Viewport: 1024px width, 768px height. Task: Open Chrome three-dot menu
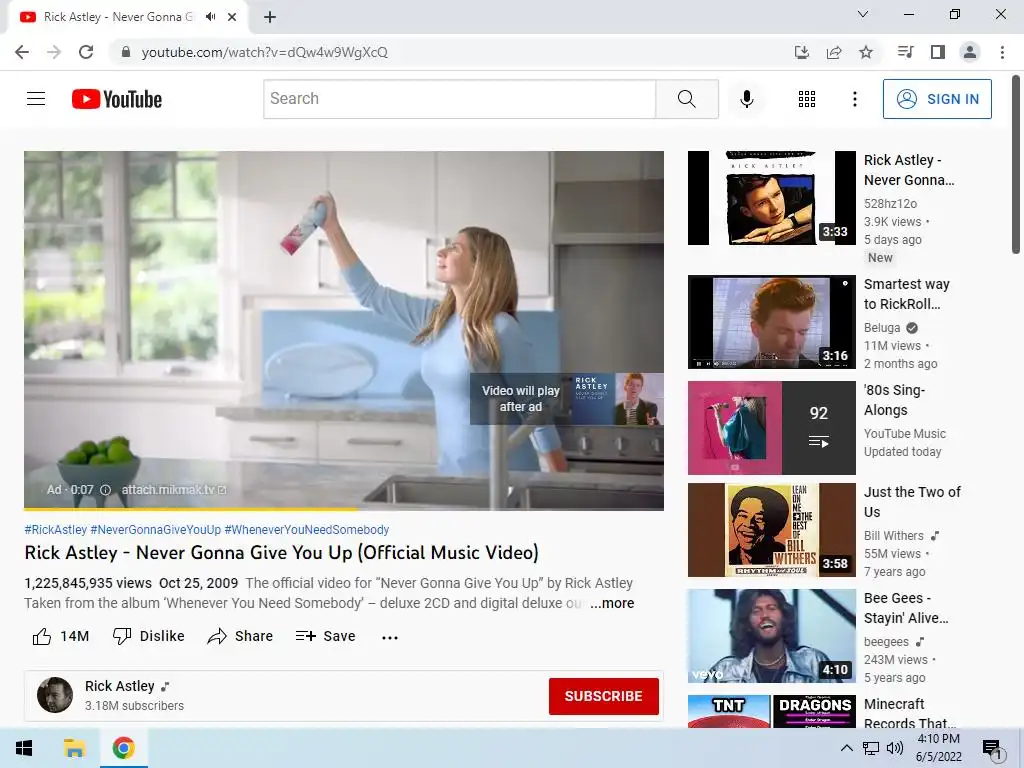(1002, 52)
